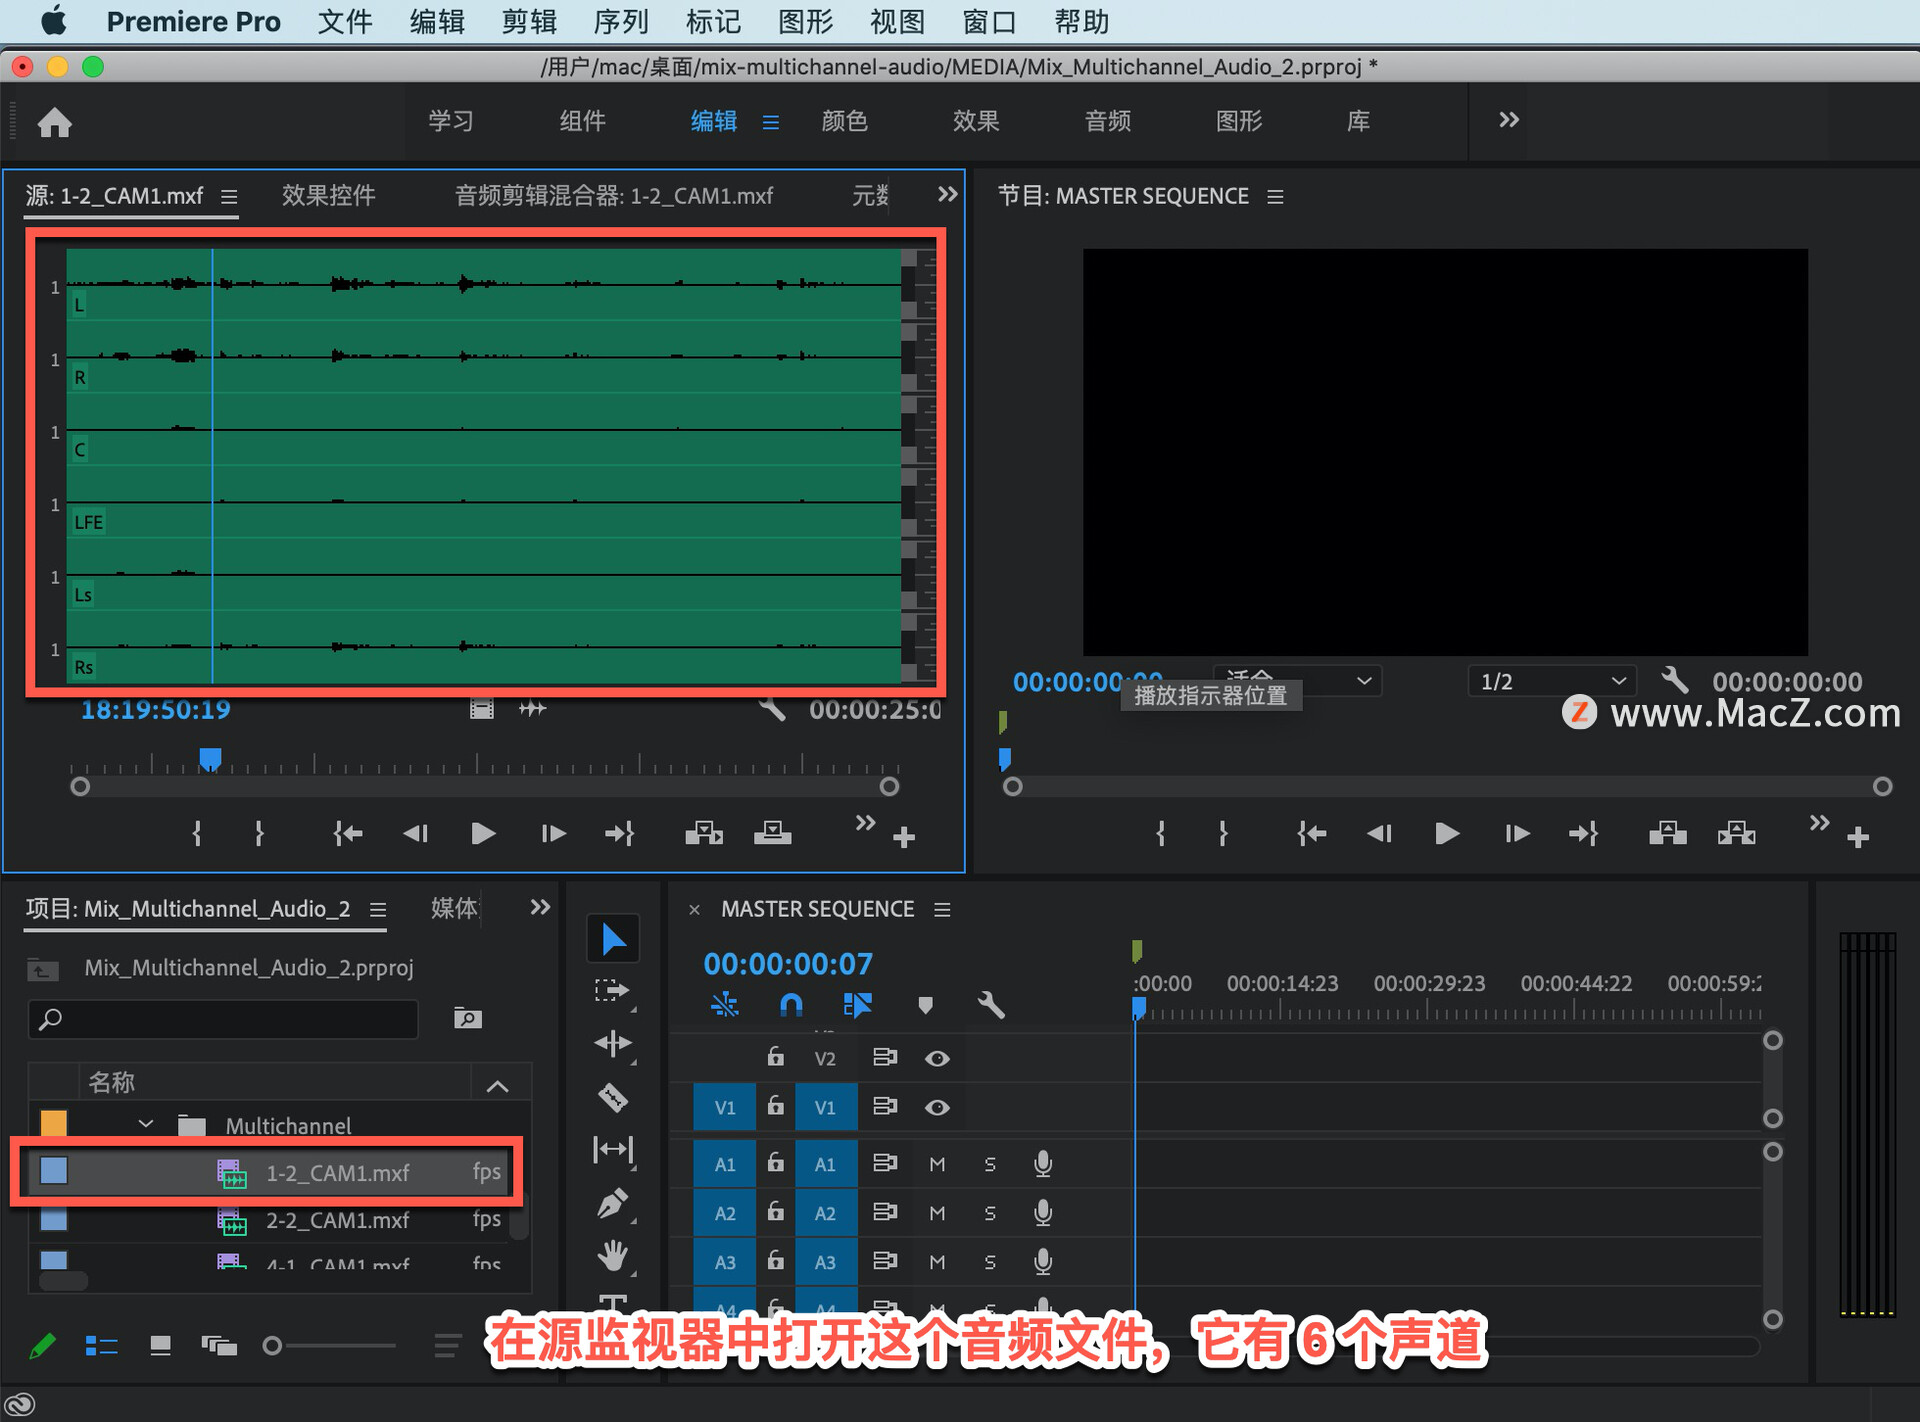Sort by 名称 column header

[x=111, y=1082]
